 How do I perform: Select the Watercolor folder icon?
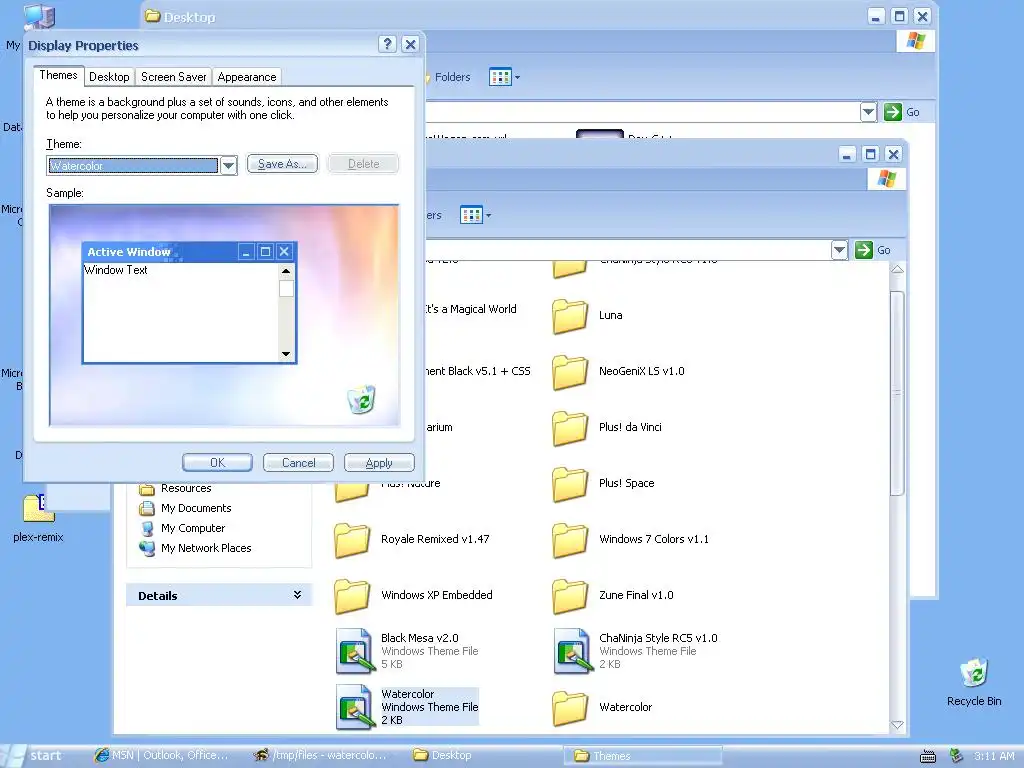[x=569, y=708]
